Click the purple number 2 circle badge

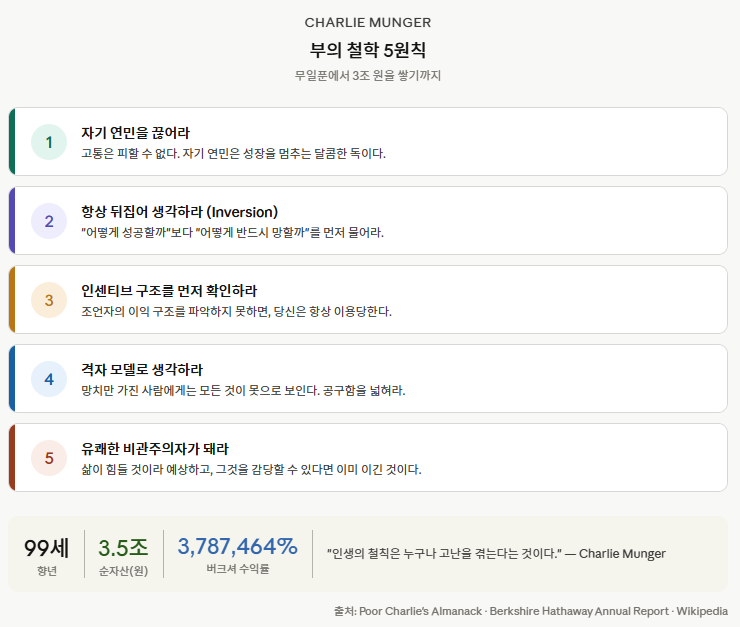pos(48,221)
